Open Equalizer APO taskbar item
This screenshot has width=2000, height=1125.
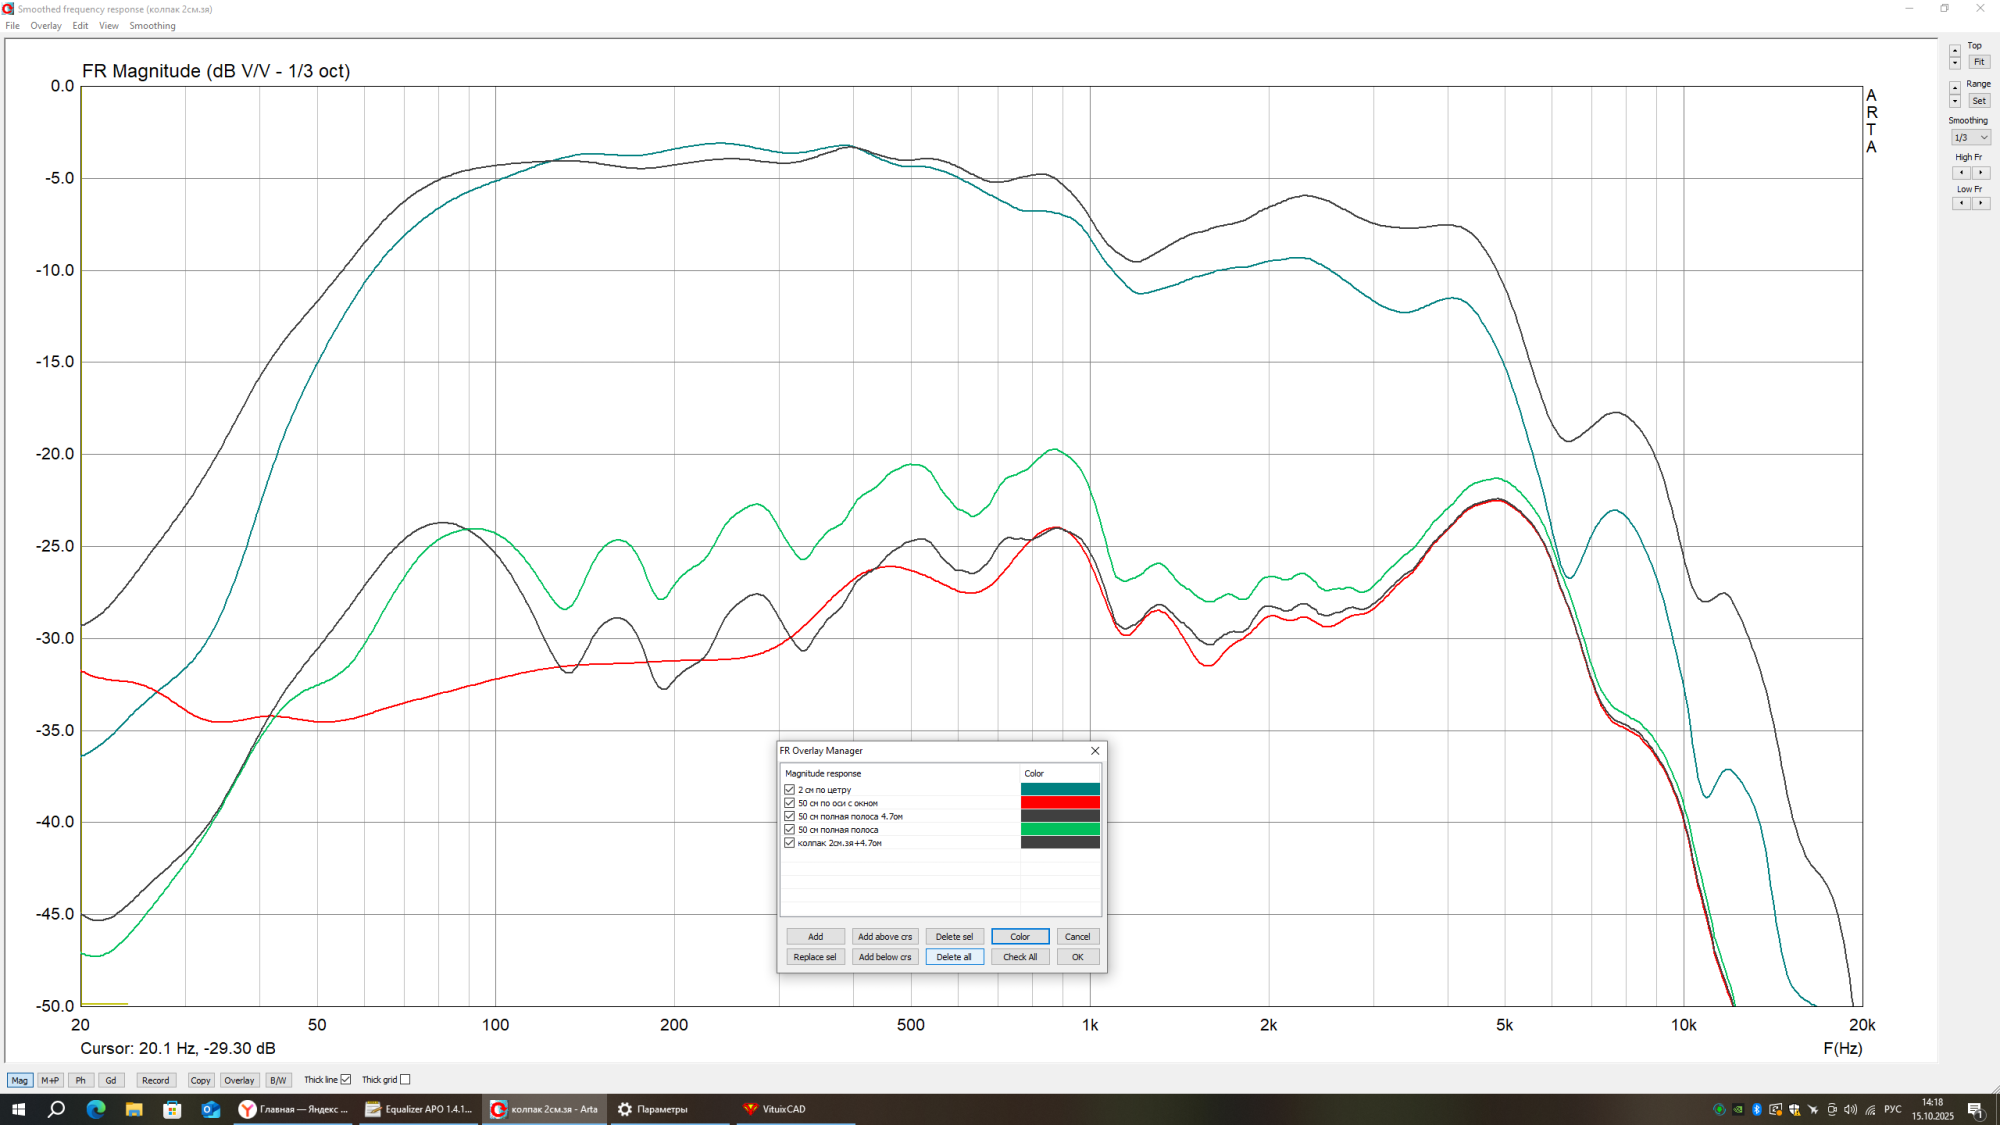[x=418, y=1109]
